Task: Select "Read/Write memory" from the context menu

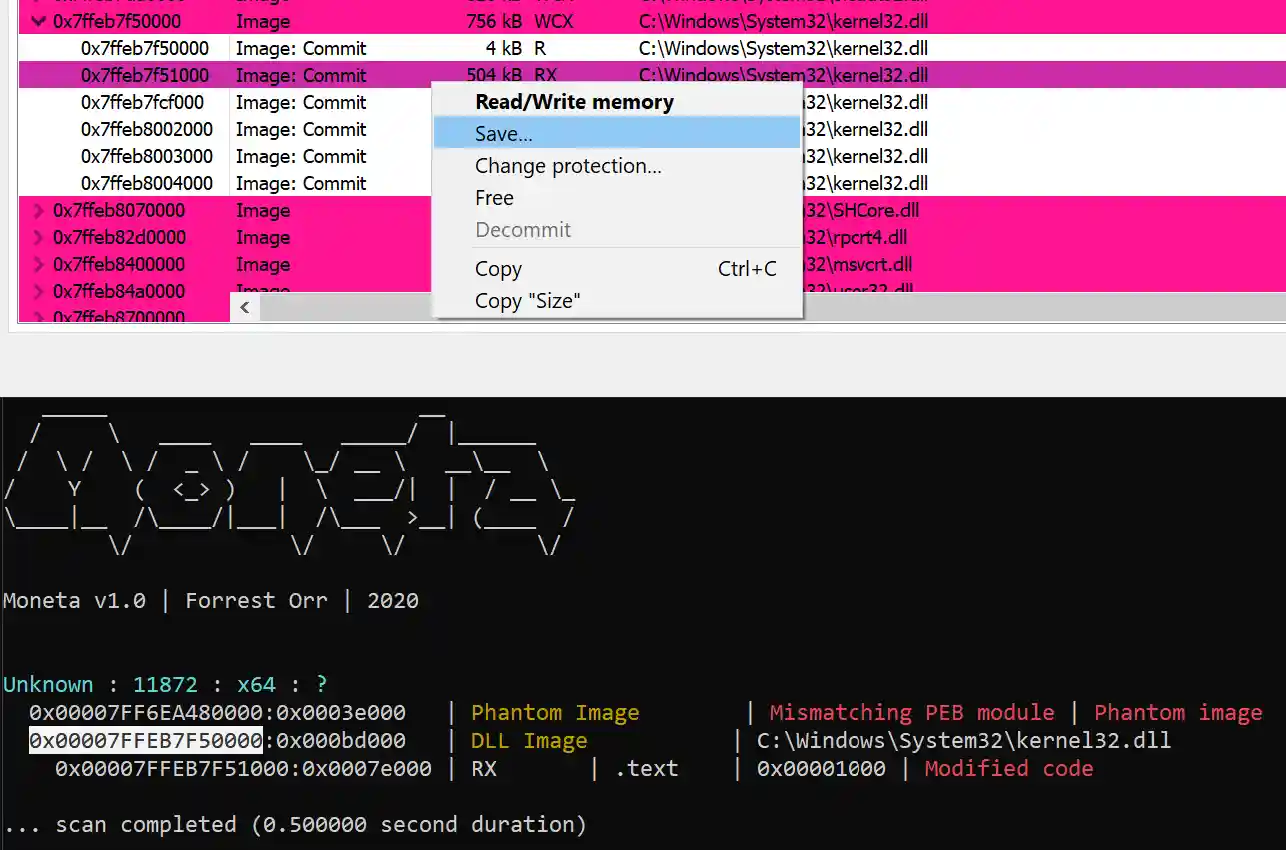Action: click(x=574, y=101)
